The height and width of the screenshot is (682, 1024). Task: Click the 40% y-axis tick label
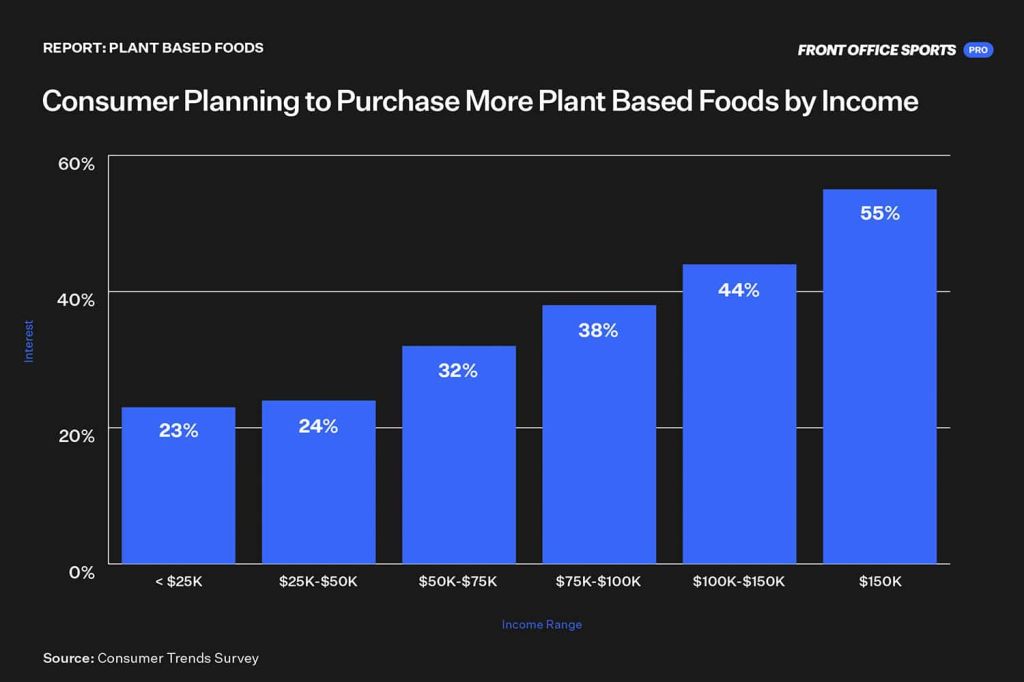coord(76,300)
